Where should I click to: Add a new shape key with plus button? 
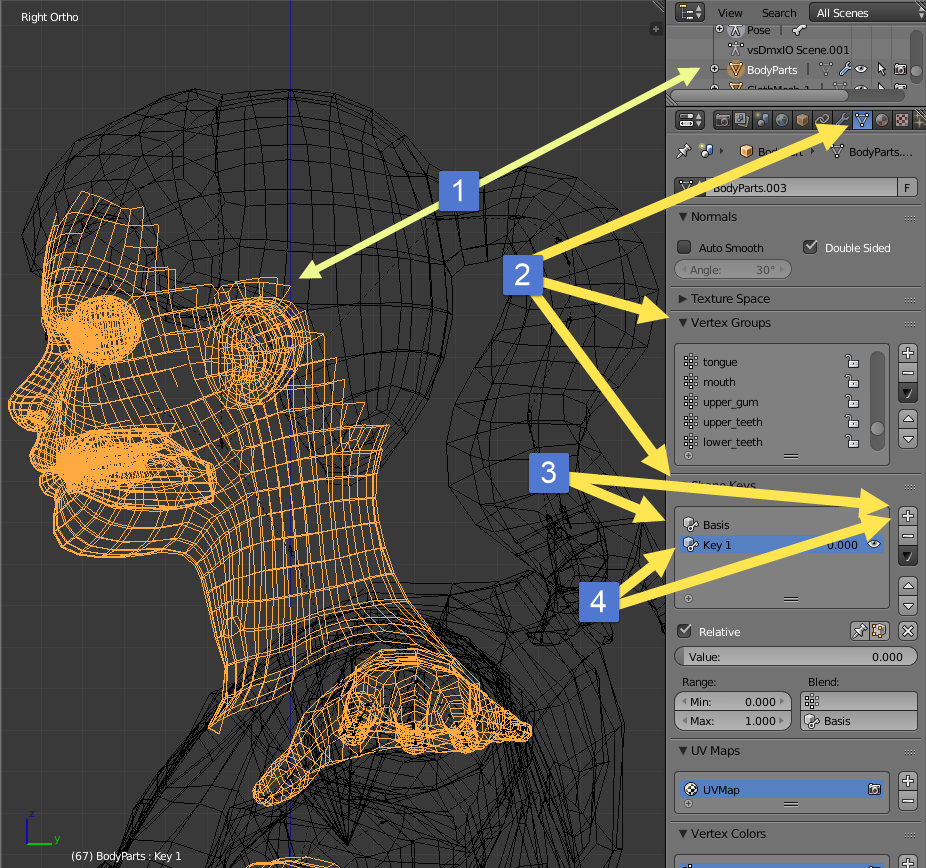click(908, 516)
